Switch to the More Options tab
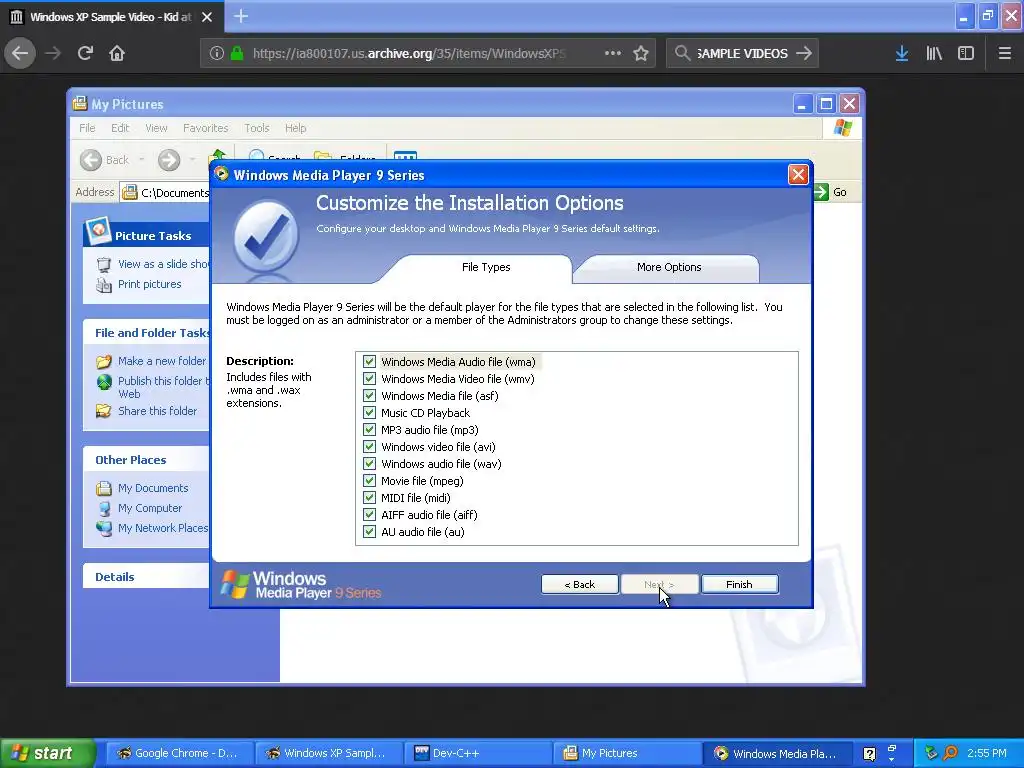The height and width of the screenshot is (768, 1024). click(x=669, y=267)
